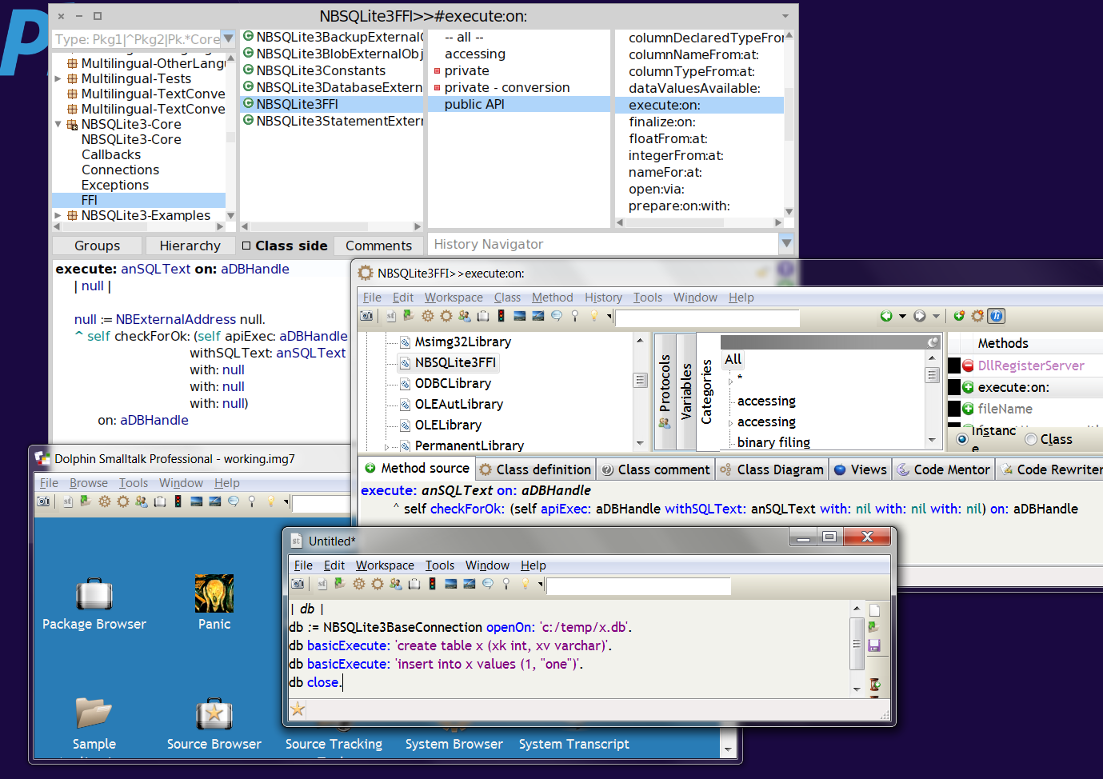Click the gear icon in Dolphin Smalltalk Professional toolbar
This screenshot has width=1103, height=779.
(105, 502)
